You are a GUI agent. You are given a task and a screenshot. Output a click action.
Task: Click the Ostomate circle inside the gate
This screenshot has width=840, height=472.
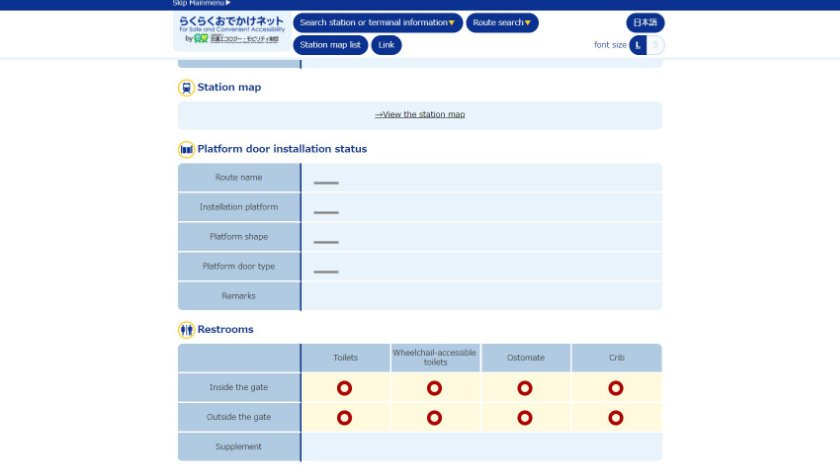(525, 388)
